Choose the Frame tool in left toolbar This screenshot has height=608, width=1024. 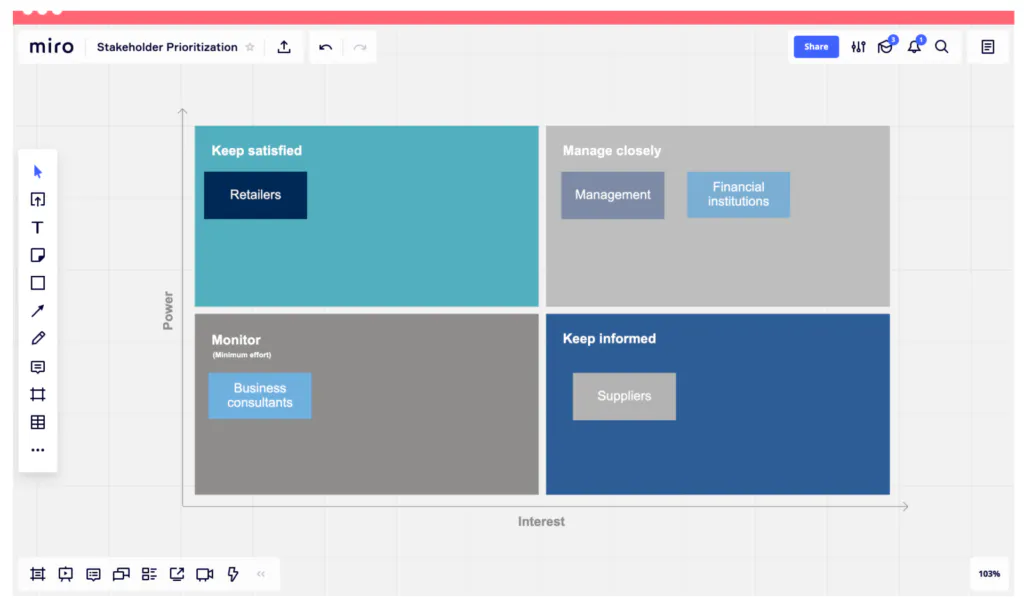pos(38,395)
